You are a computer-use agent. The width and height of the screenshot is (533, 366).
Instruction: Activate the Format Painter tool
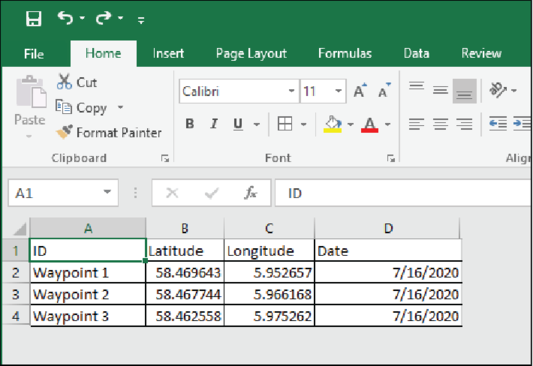[109, 133]
